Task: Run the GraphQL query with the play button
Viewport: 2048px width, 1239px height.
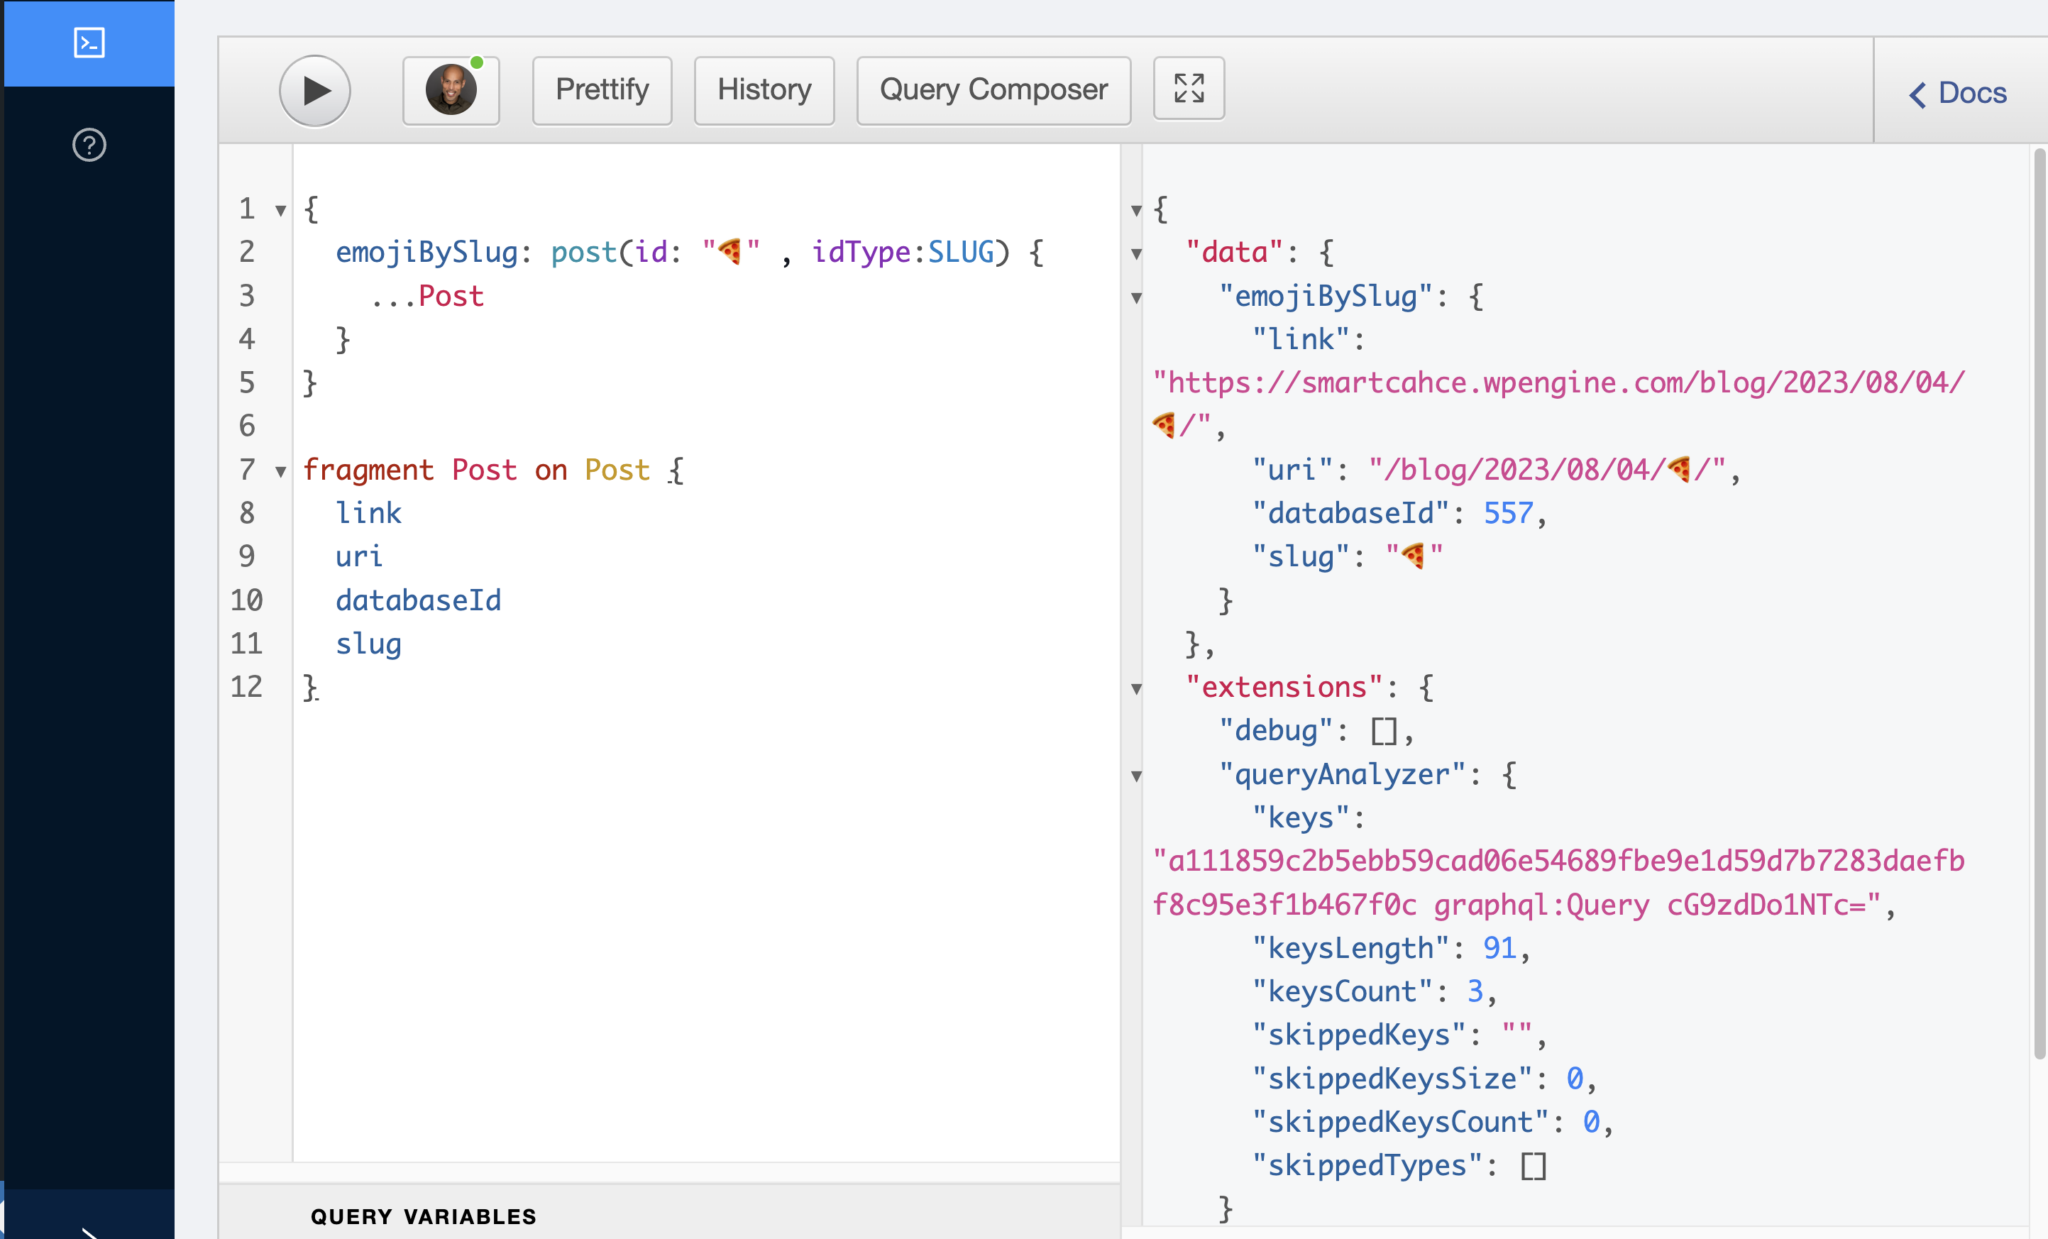Action: pyautogui.click(x=314, y=89)
